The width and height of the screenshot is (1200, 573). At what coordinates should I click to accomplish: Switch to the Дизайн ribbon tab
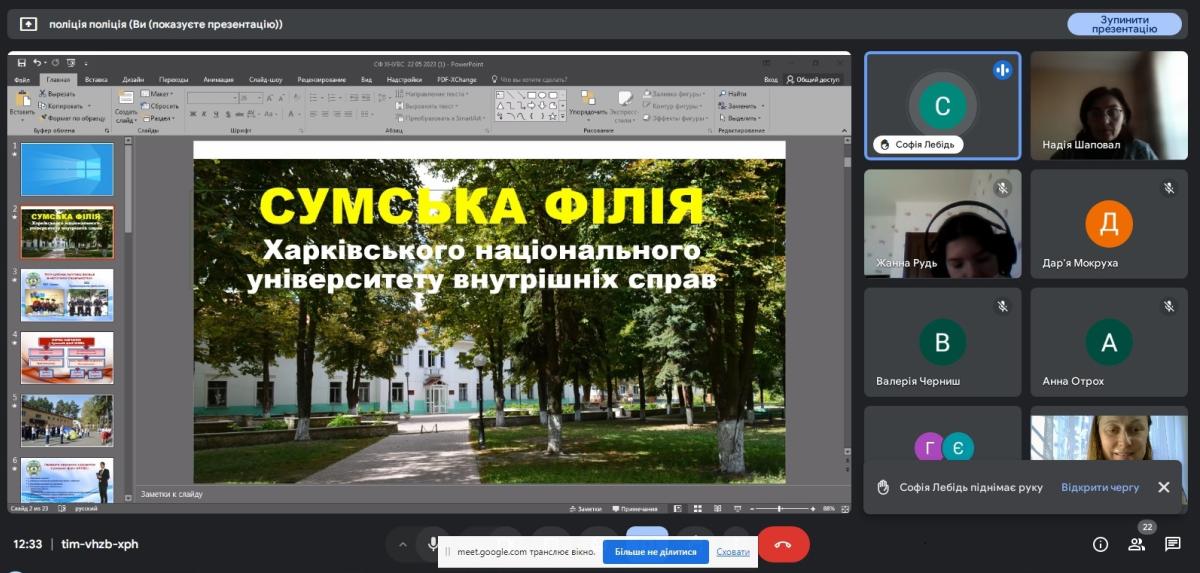[133, 79]
